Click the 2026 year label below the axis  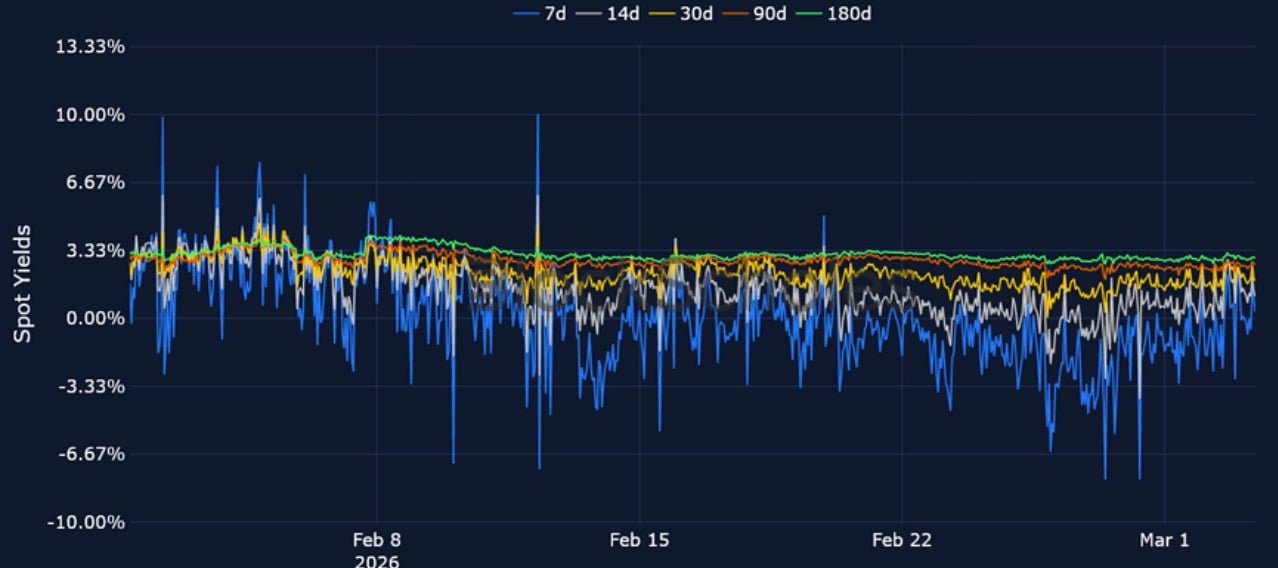[x=376, y=561]
